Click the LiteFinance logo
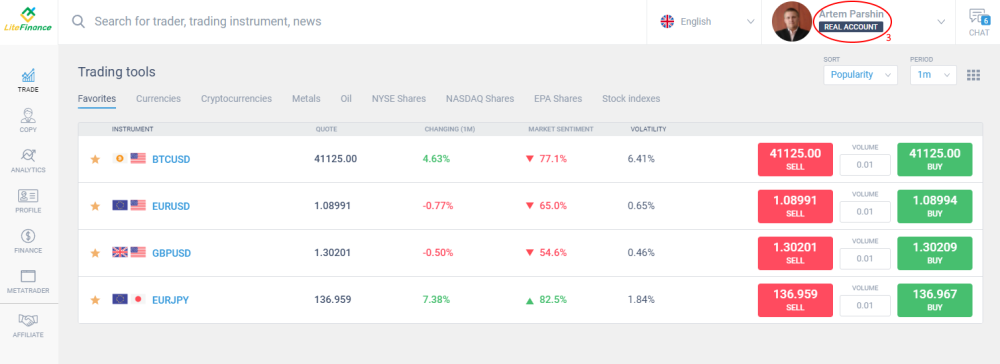This screenshot has width=1000, height=364. tap(29, 19)
